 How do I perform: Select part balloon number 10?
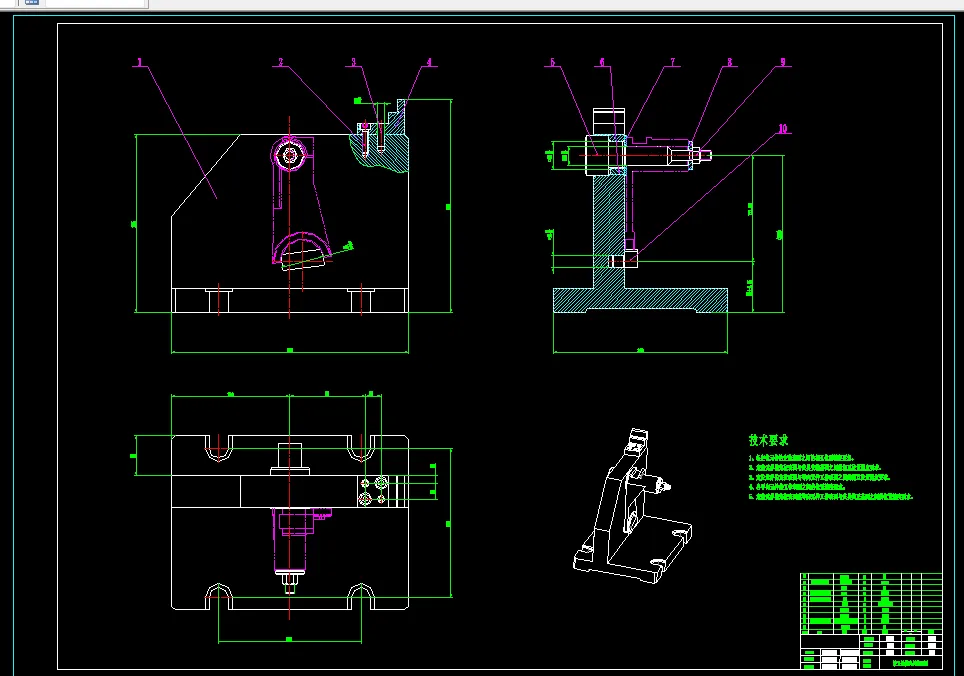[783, 128]
